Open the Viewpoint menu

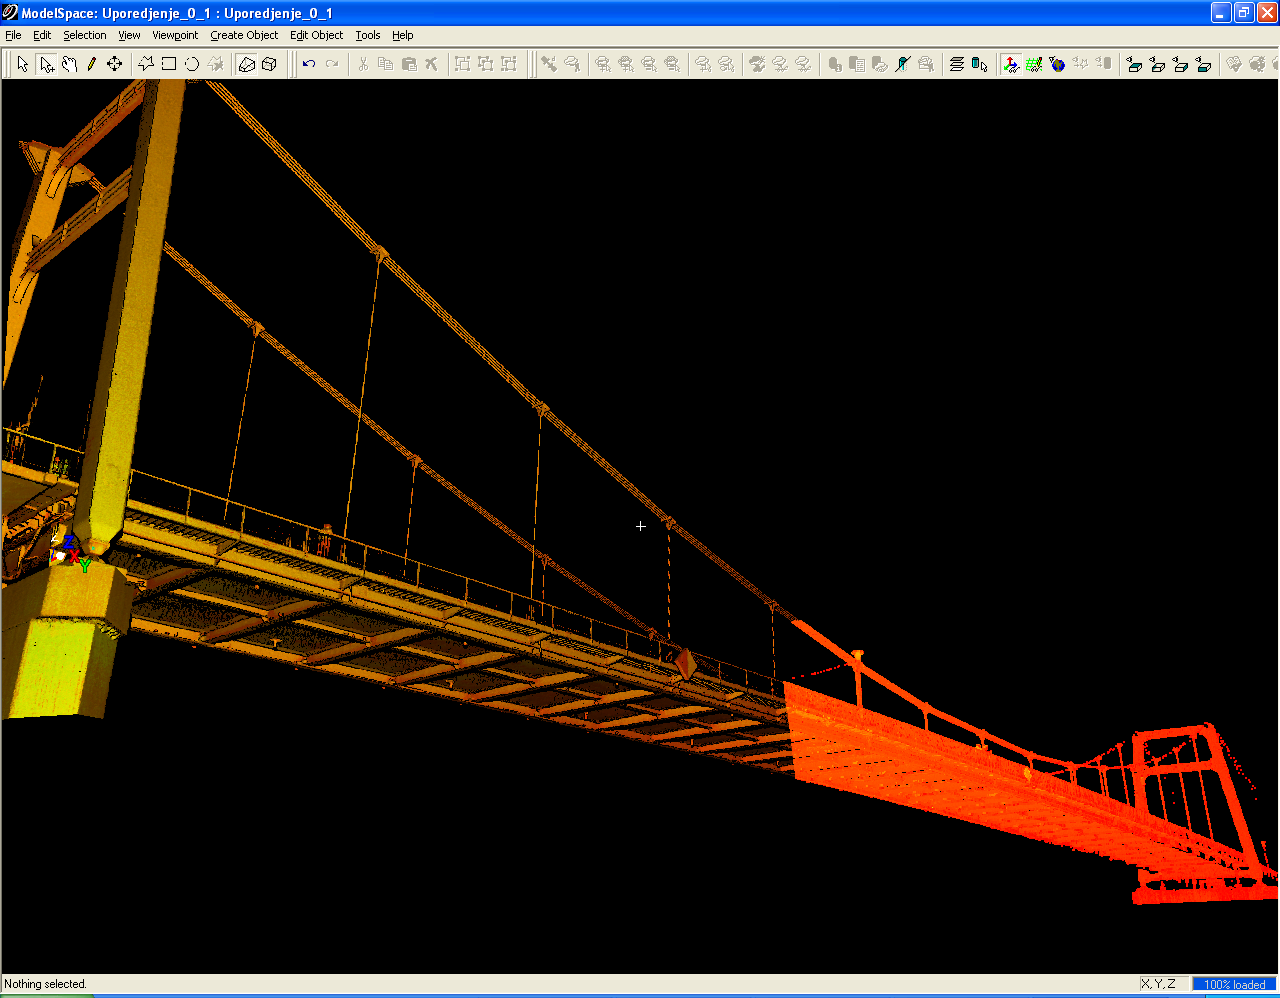click(x=175, y=35)
